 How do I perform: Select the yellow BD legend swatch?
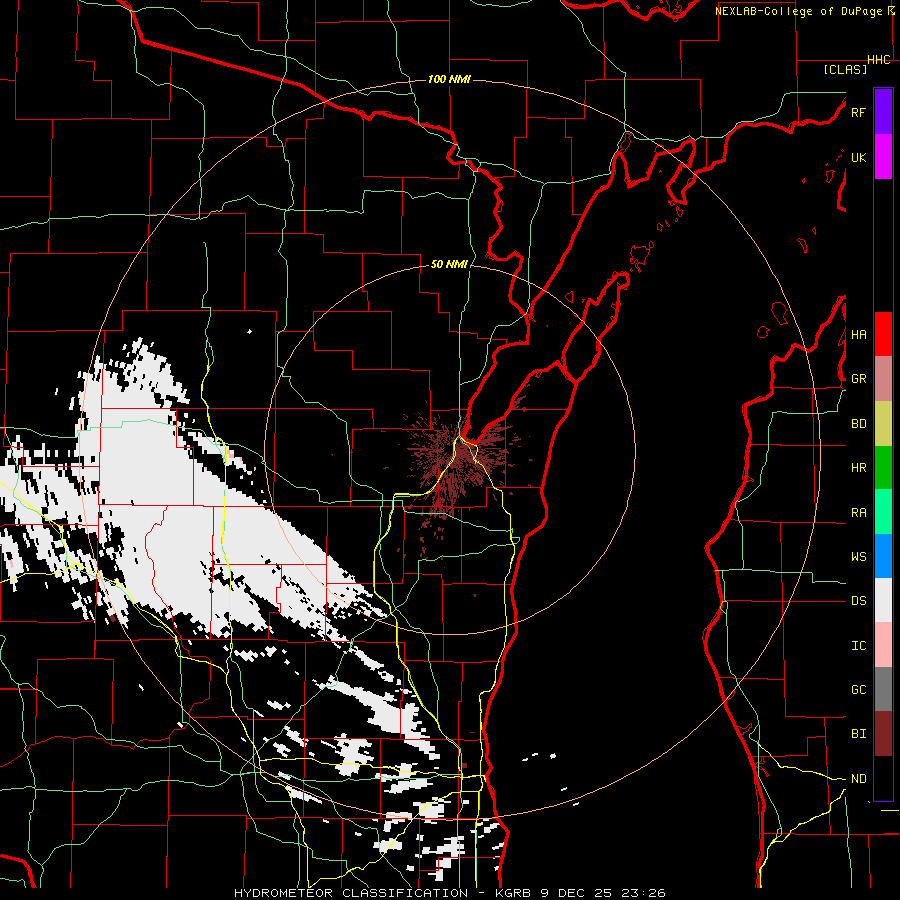coord(883,424)
